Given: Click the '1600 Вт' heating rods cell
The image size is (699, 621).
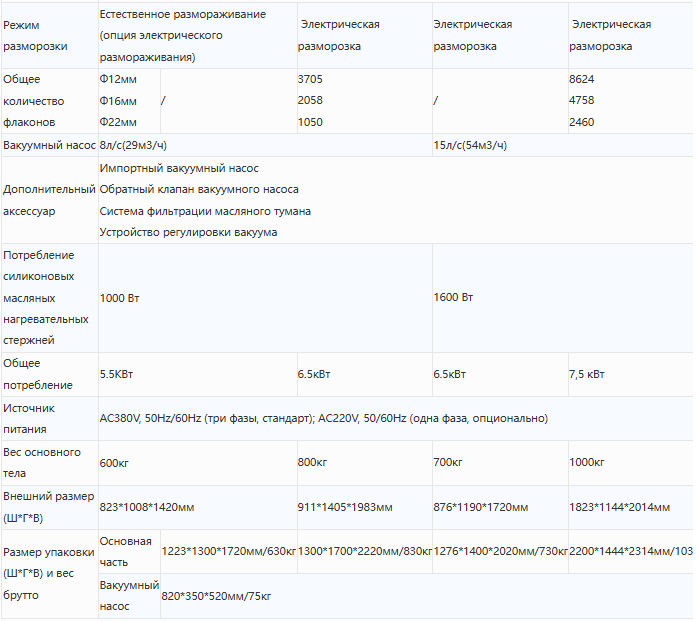Looking at the screenshot, I should [x=453, y=297].
